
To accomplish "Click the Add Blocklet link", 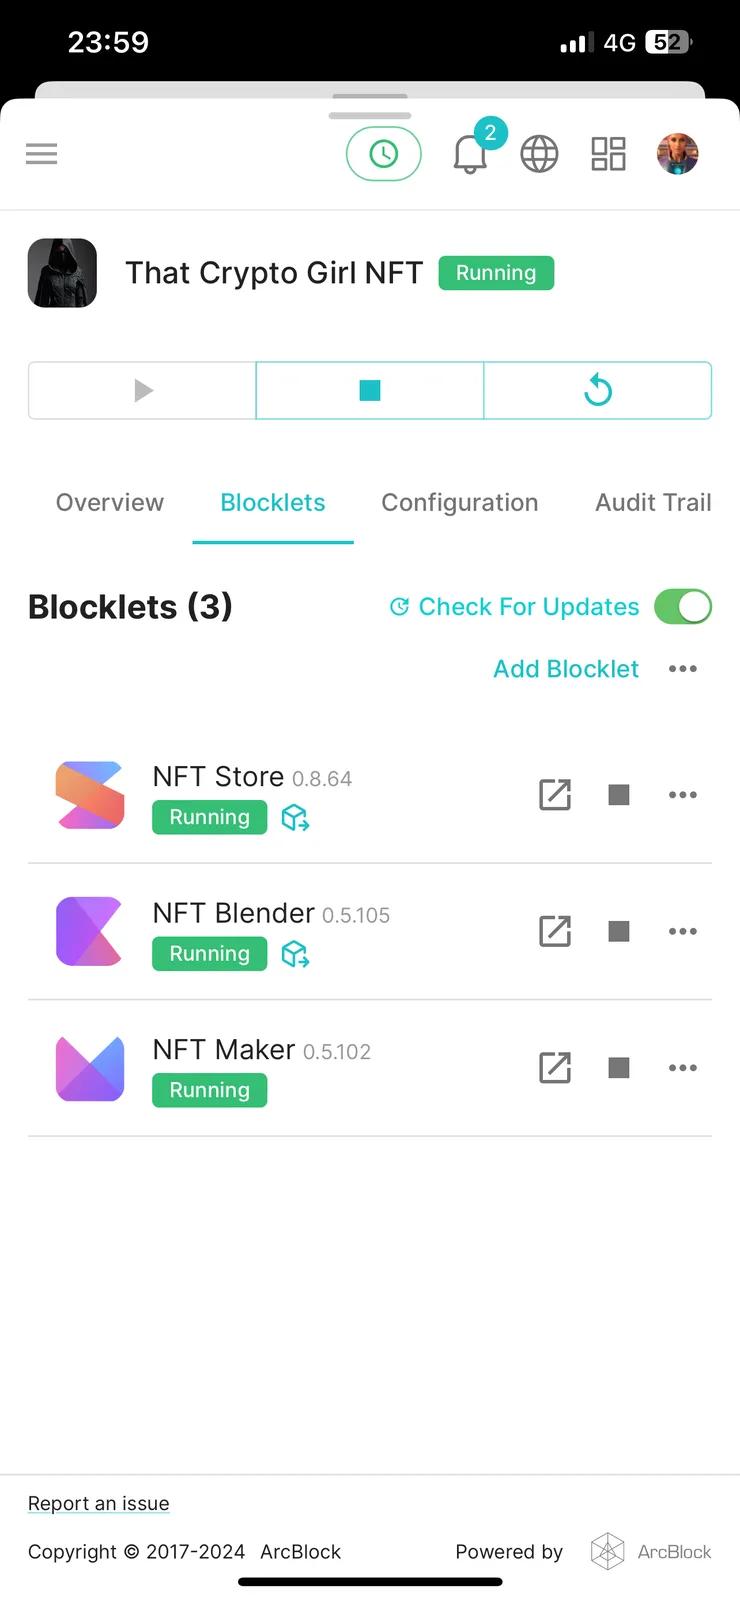I will (x=566, y=669).
